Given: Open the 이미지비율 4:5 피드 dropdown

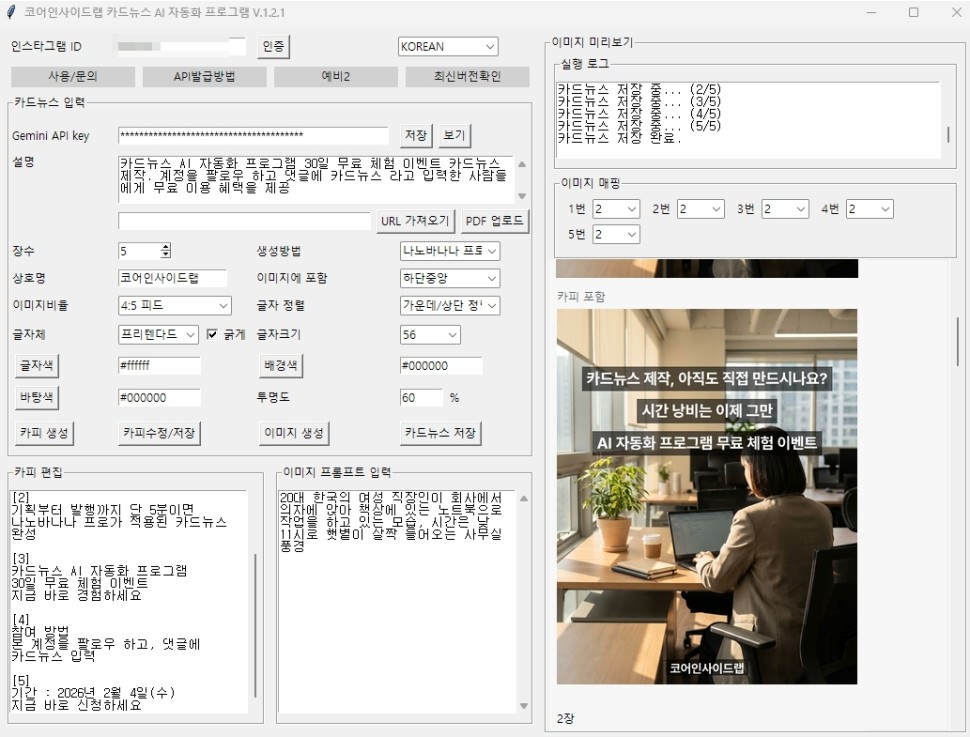Looking at the screenshot, I should point(174,305).
